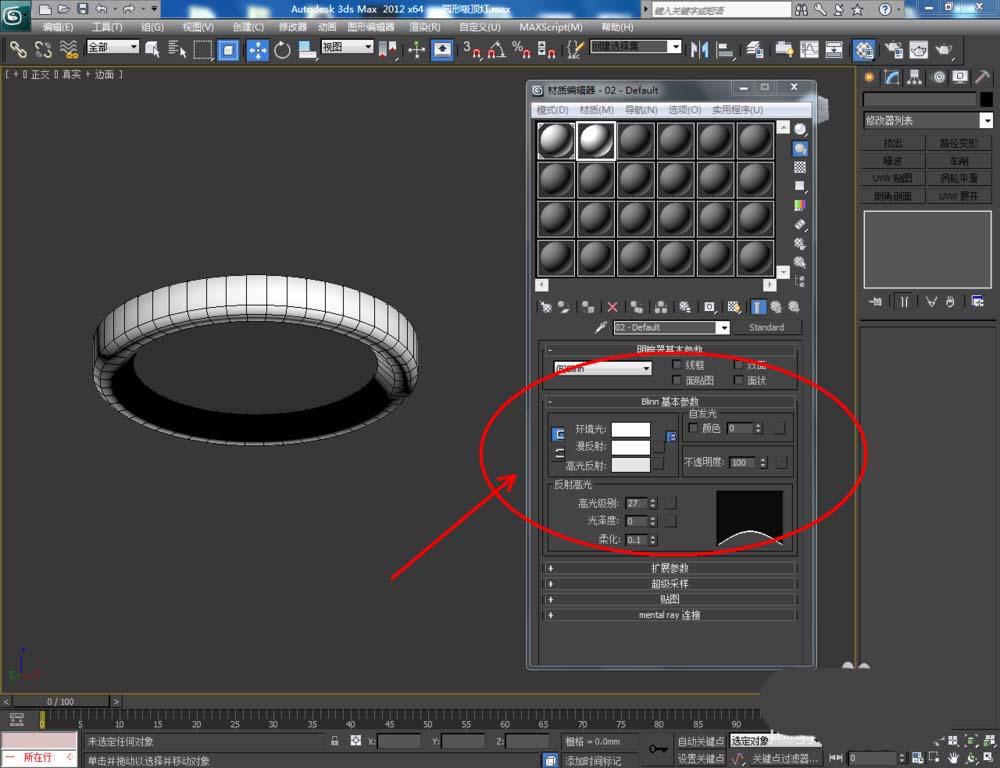
Task: Click Sample Type sphere icon beside slots
Action: point(800,129)
